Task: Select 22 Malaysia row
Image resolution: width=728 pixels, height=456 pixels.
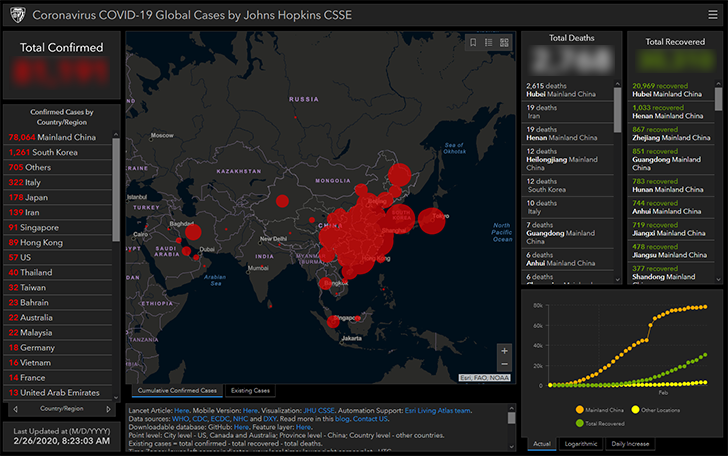Action: 58,332
